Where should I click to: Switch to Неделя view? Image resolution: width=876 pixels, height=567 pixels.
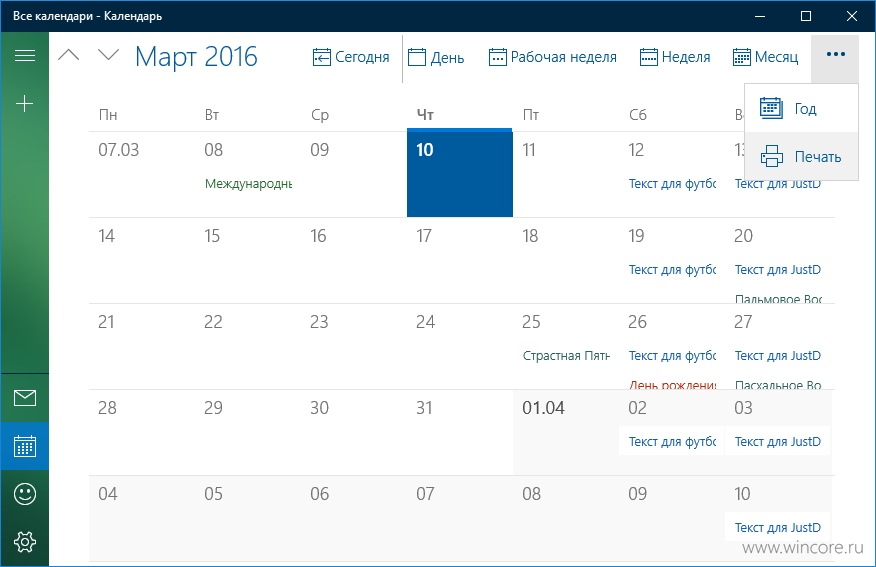[675, 57]
